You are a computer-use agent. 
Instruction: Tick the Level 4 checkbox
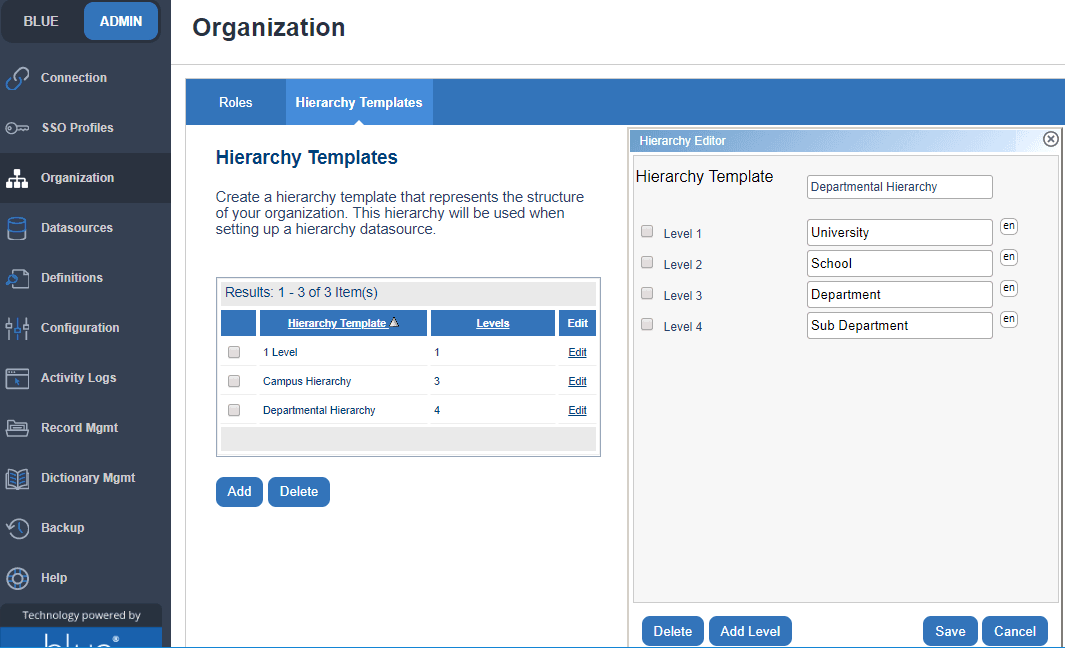click(x=647, y=325)
